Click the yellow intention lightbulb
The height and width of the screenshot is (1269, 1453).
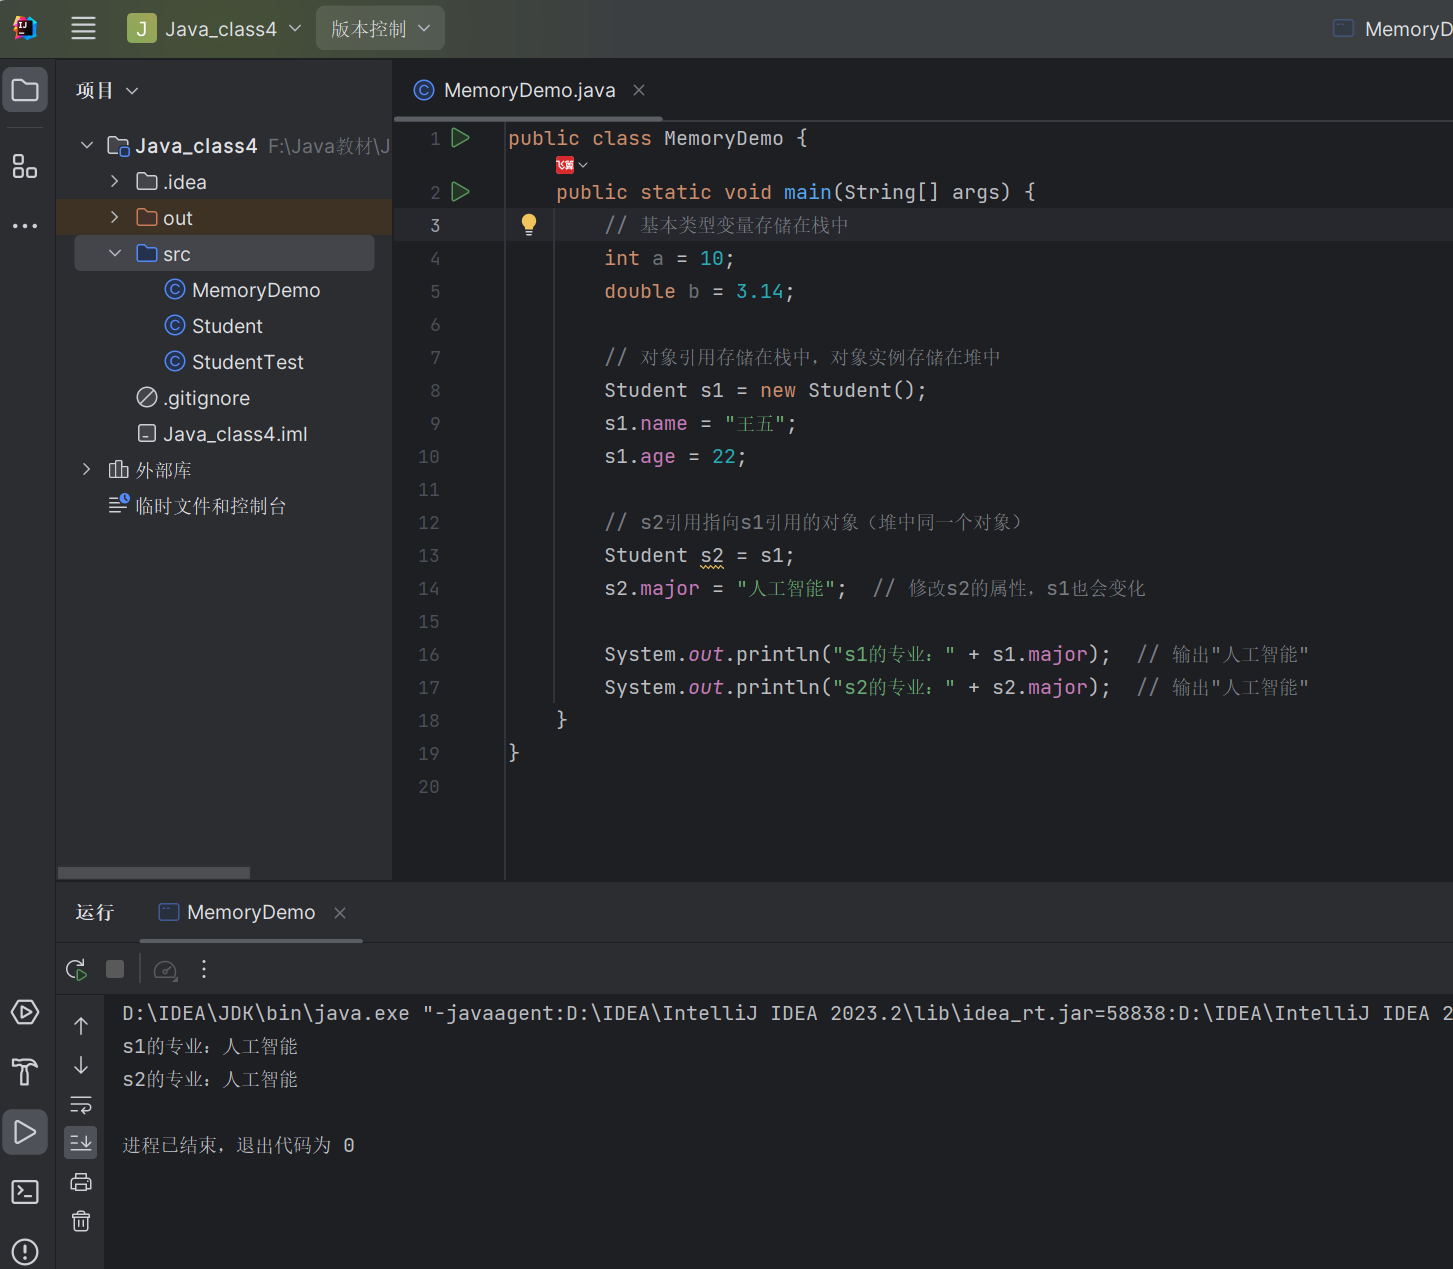(529, 224)
